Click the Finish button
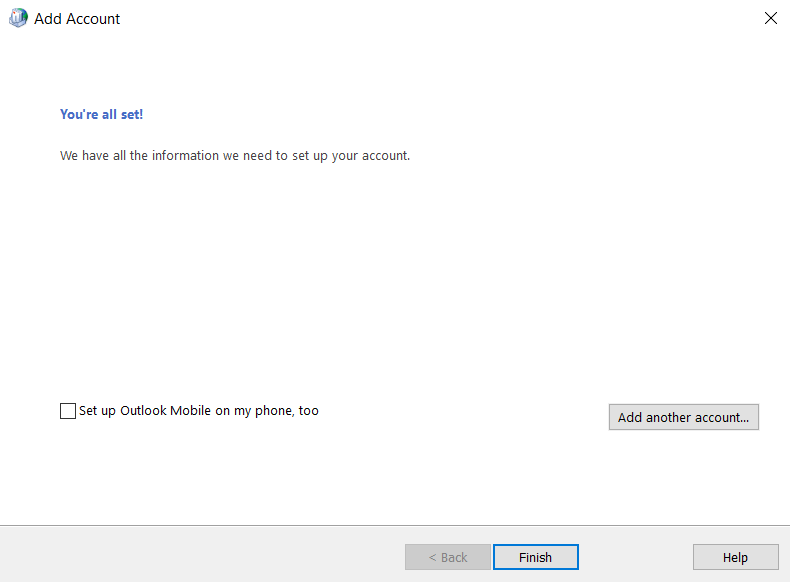The width and height of the screenshot is (790, 582). pyautogui.click(x=535, y=557)
